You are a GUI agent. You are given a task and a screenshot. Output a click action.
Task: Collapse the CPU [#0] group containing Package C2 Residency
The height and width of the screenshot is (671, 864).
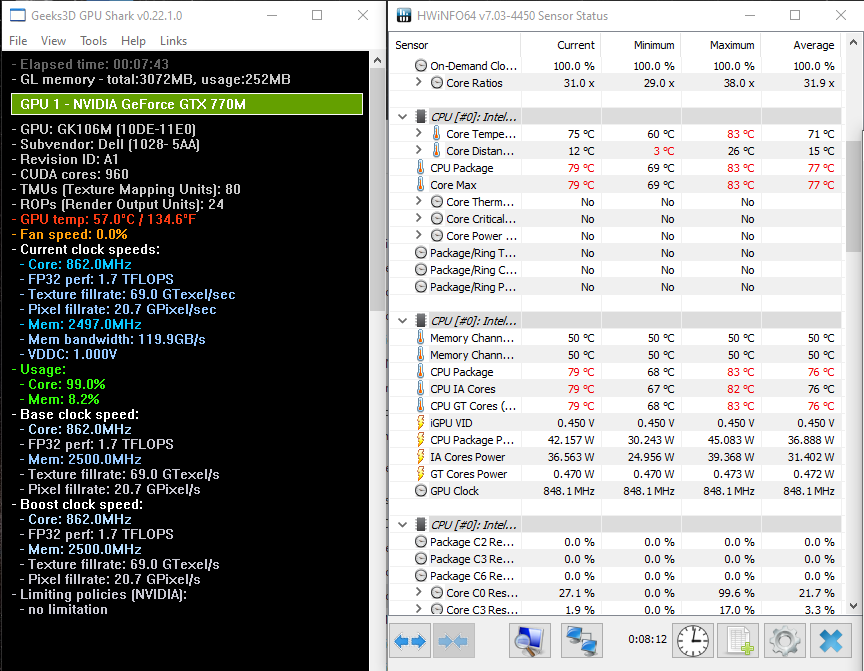(x=402, y=524)
